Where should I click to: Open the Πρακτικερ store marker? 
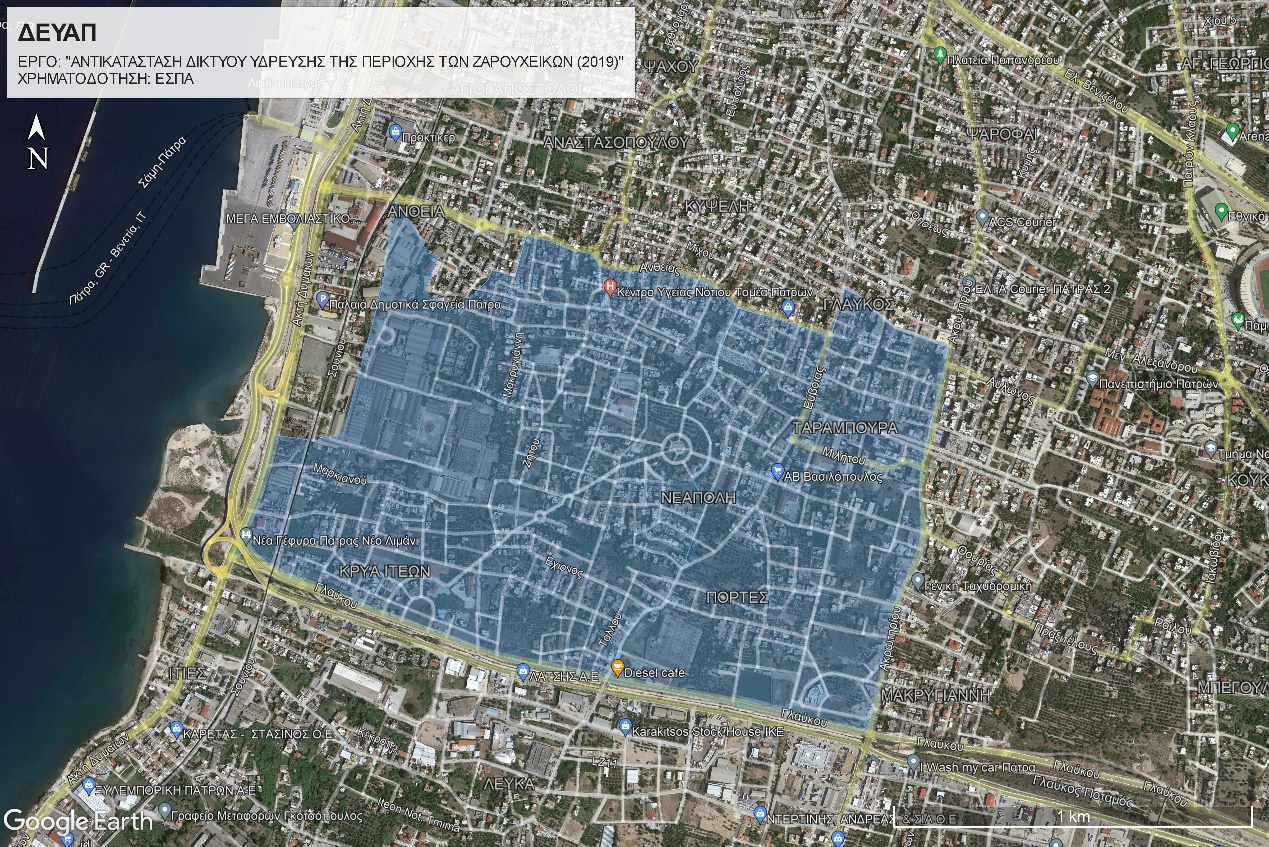tap(395, 132)
